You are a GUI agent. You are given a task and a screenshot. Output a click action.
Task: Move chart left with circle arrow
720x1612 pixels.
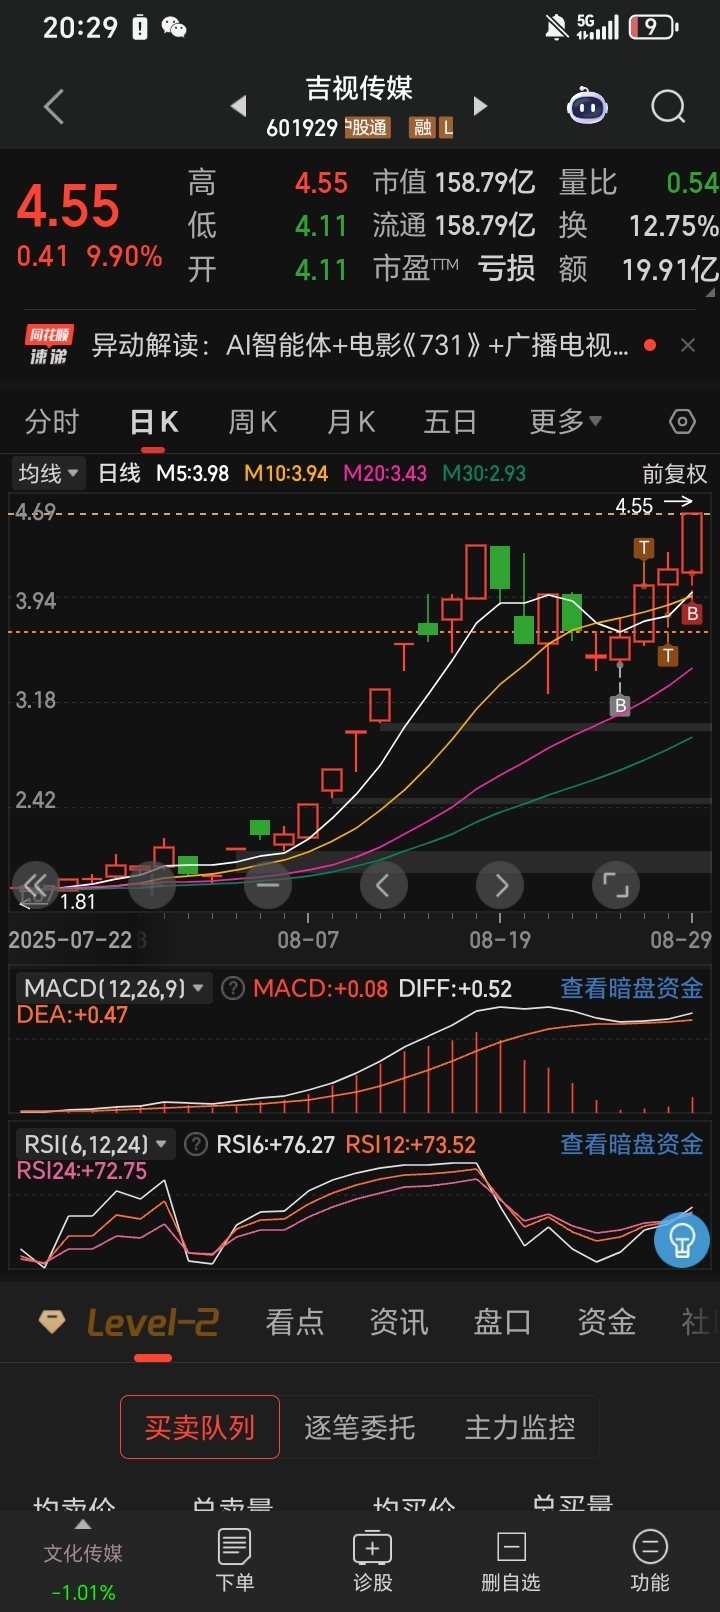coord(383,884)
